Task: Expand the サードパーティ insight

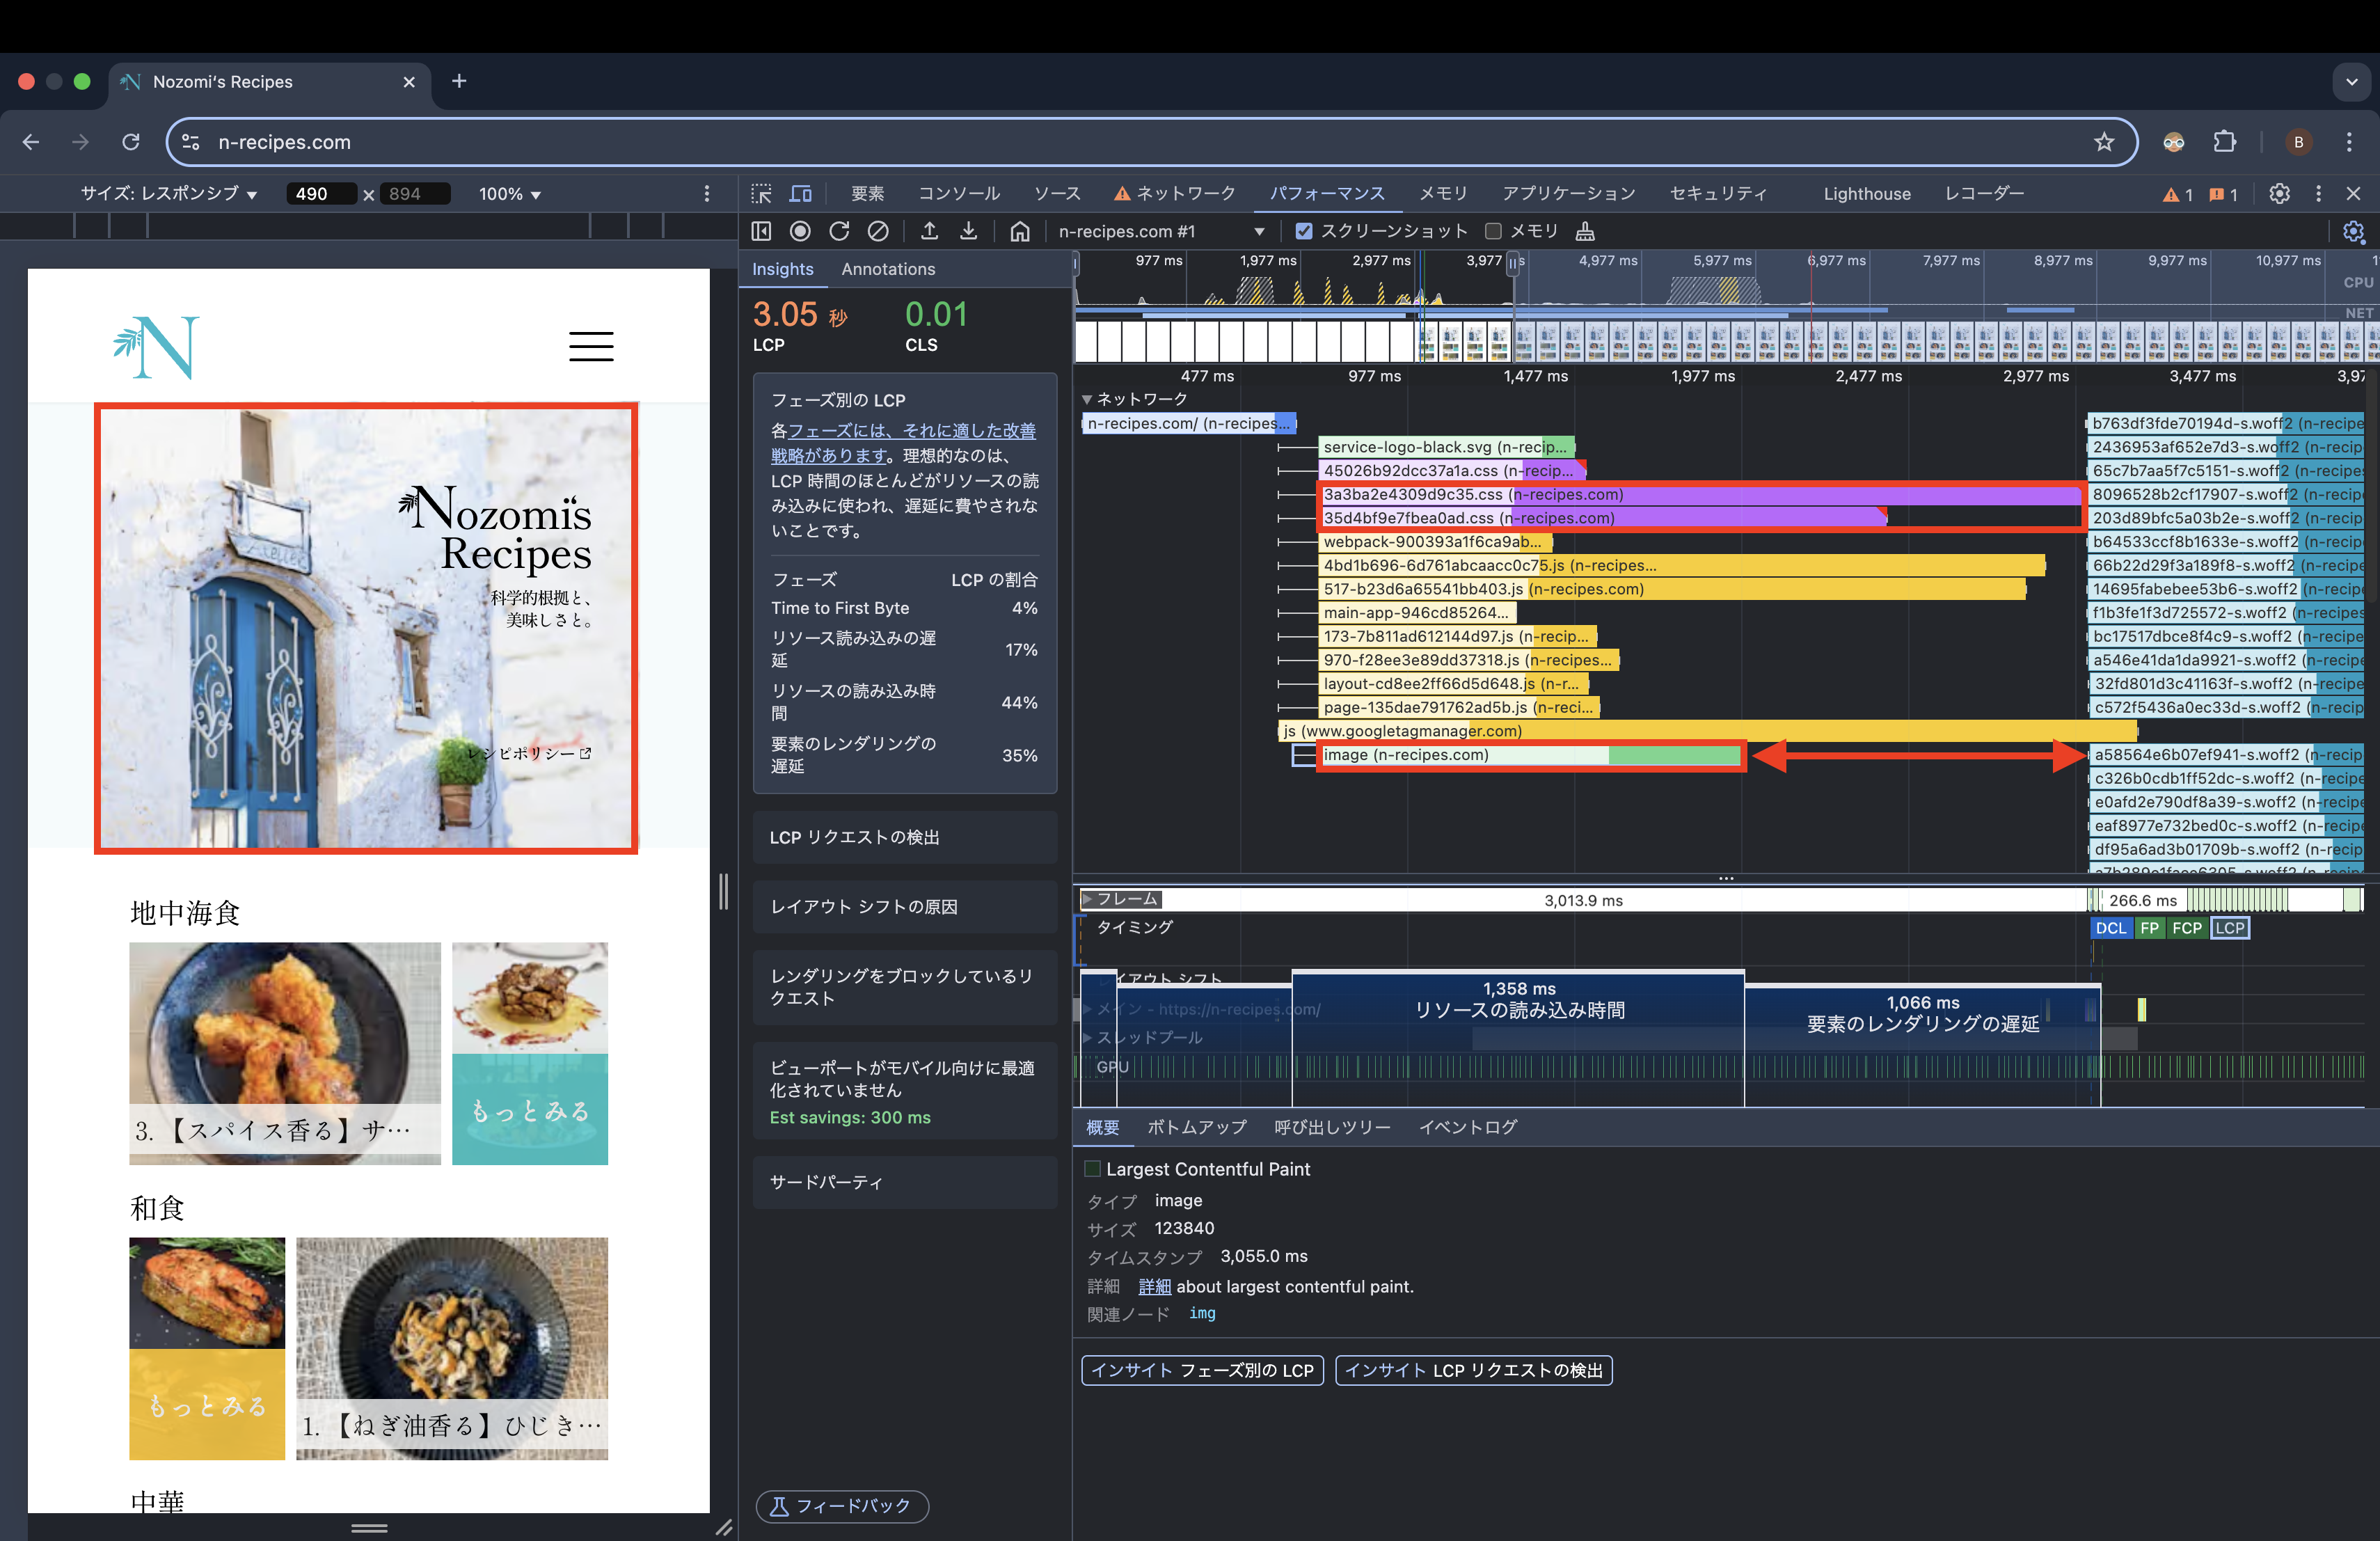Action: tap(904, 1182)
